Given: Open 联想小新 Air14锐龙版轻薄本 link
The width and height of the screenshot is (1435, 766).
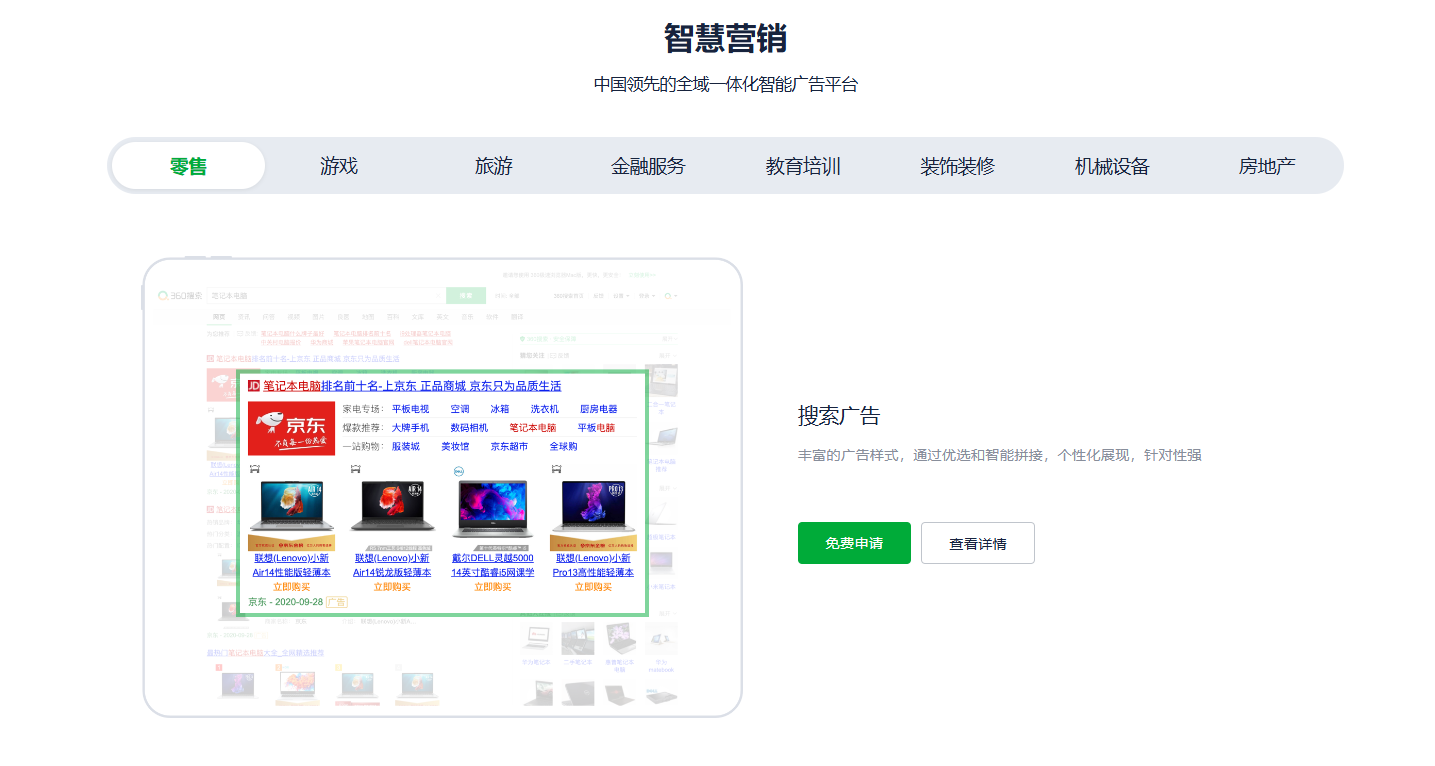Looking at the screenshot, I should click(x=392, y=565).
